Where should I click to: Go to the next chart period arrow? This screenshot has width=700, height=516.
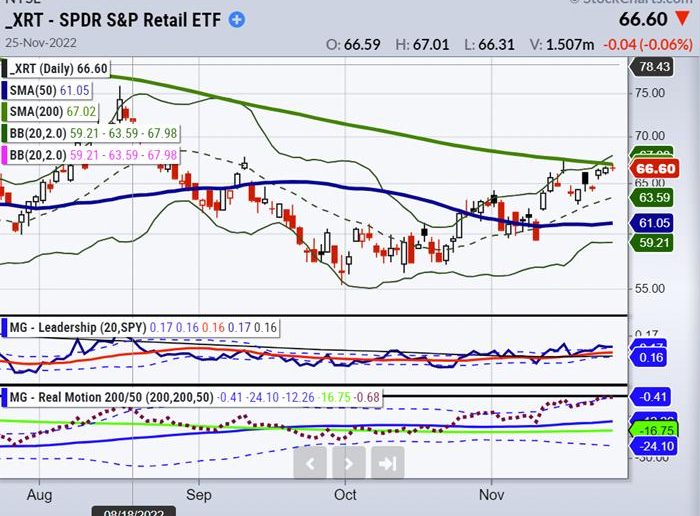349,463
